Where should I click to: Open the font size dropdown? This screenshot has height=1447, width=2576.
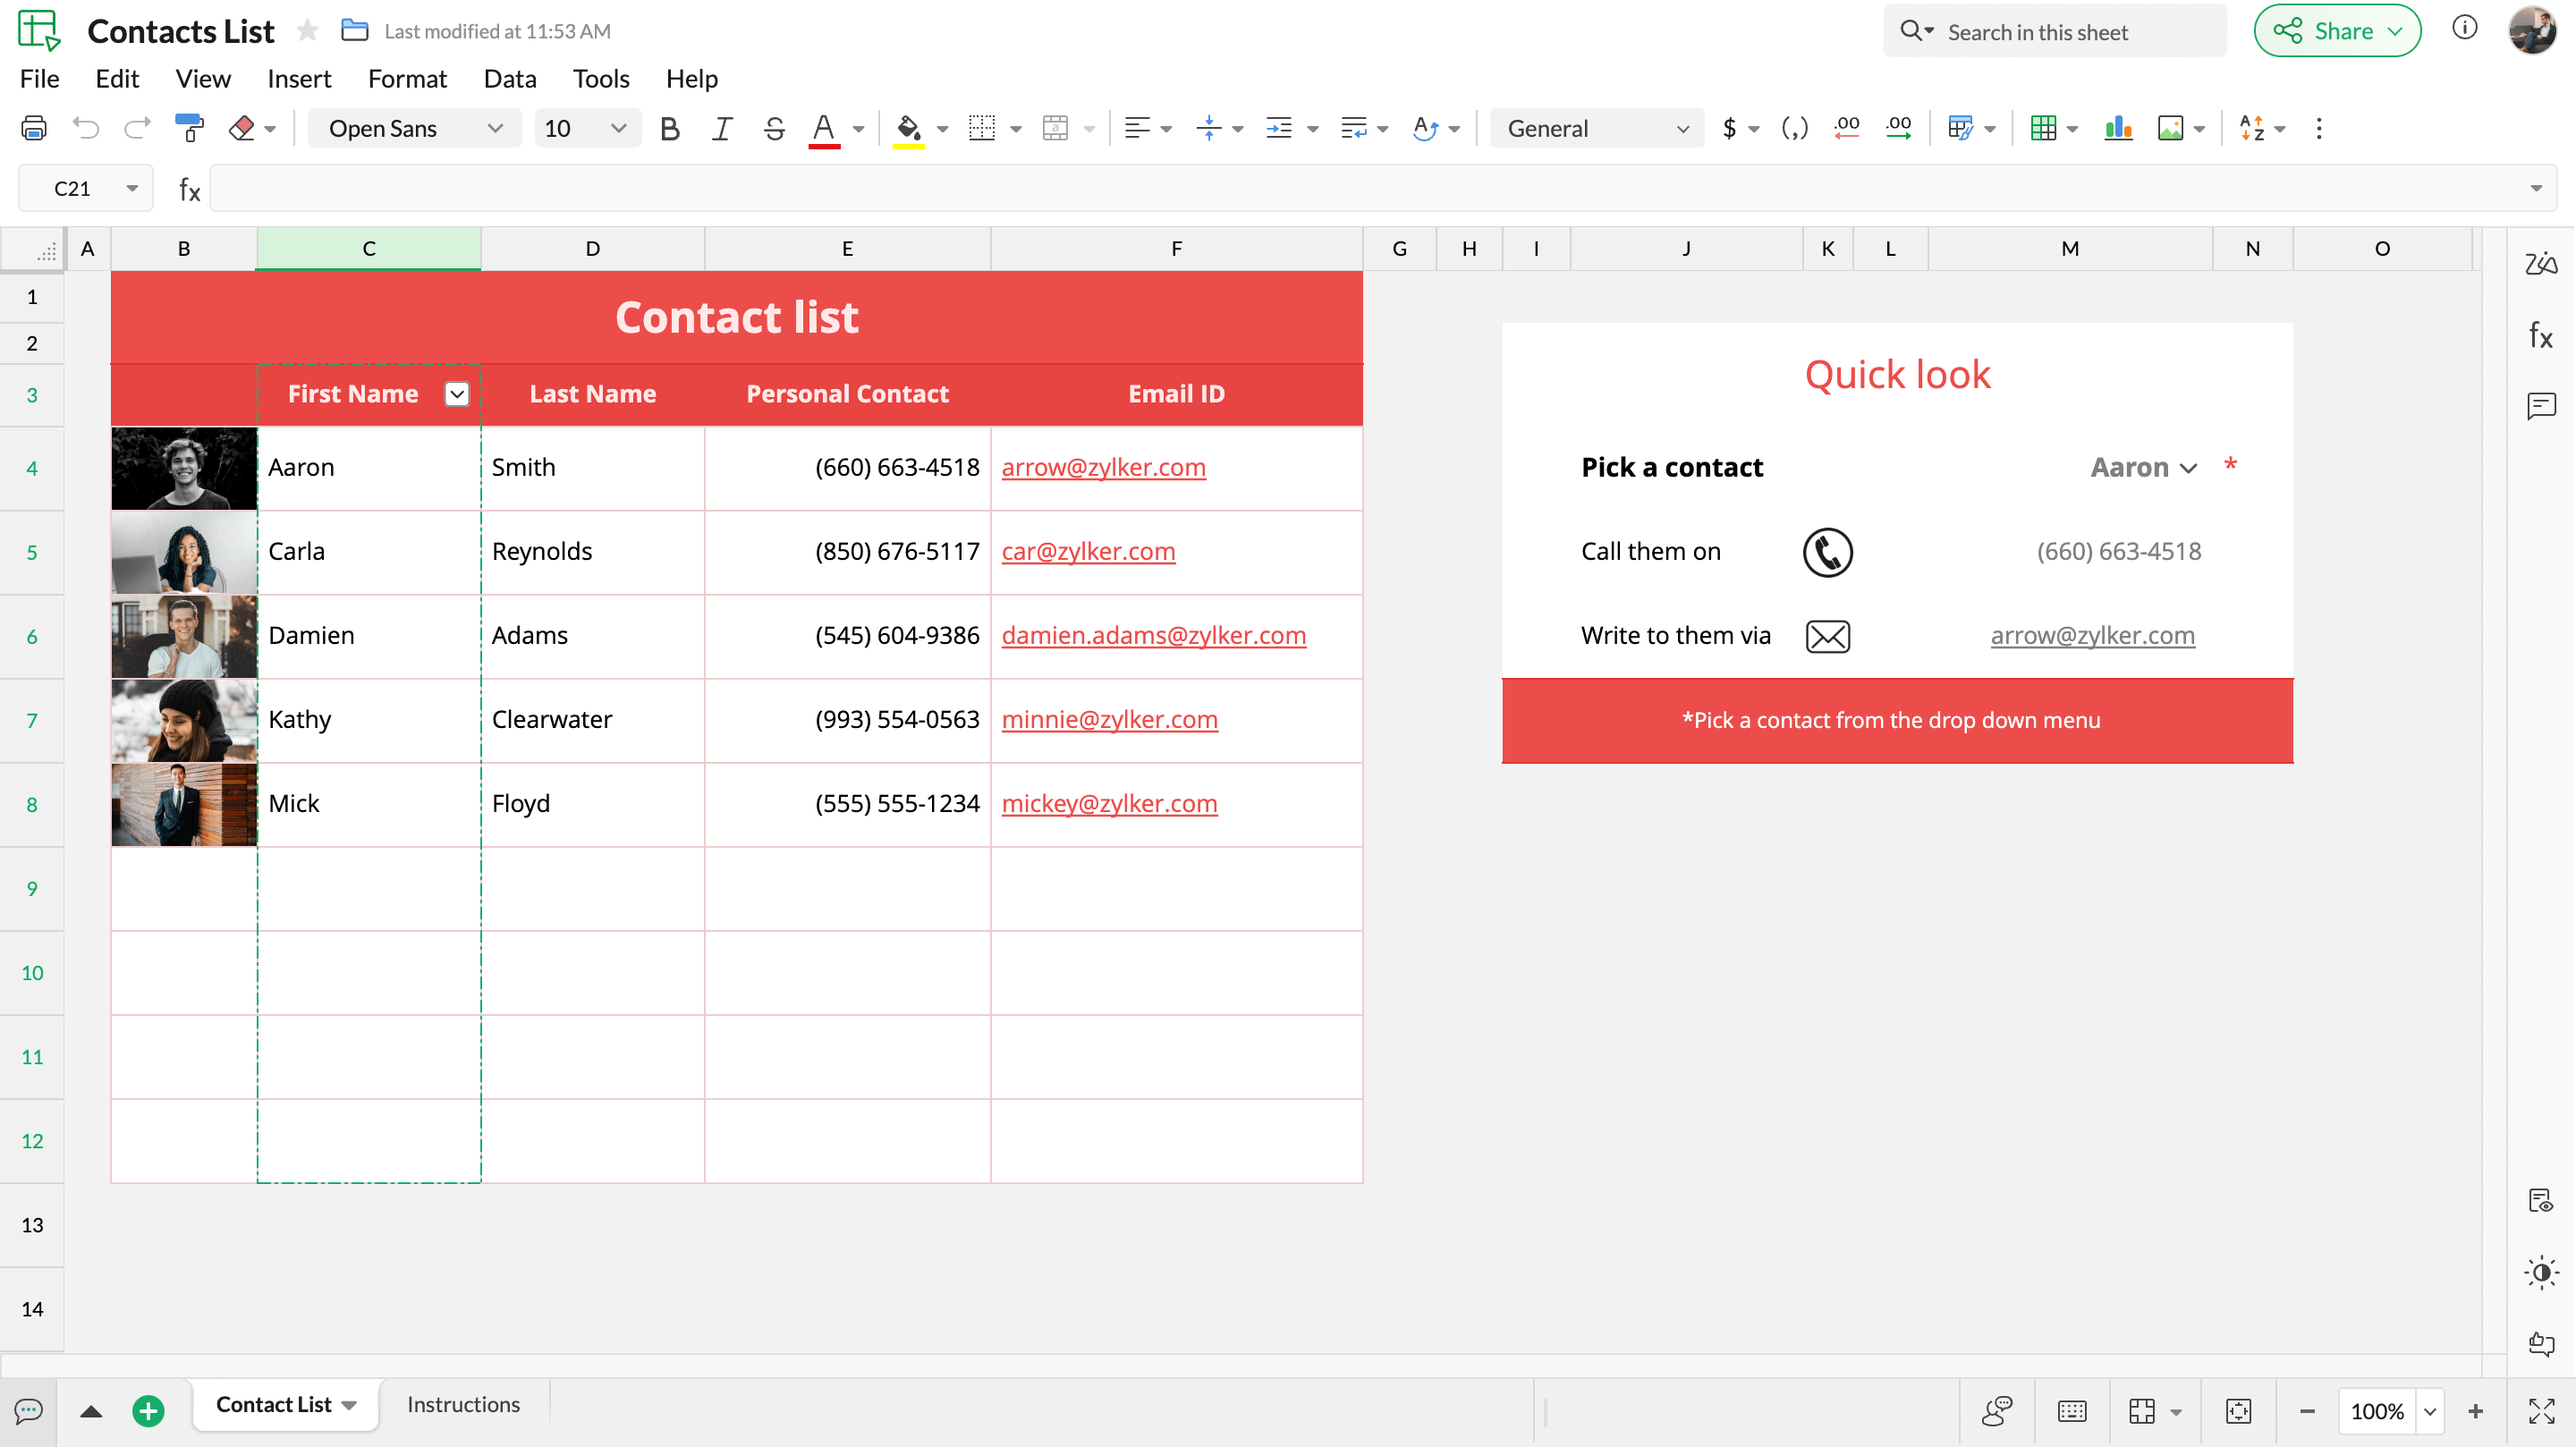tap(587, 128)
